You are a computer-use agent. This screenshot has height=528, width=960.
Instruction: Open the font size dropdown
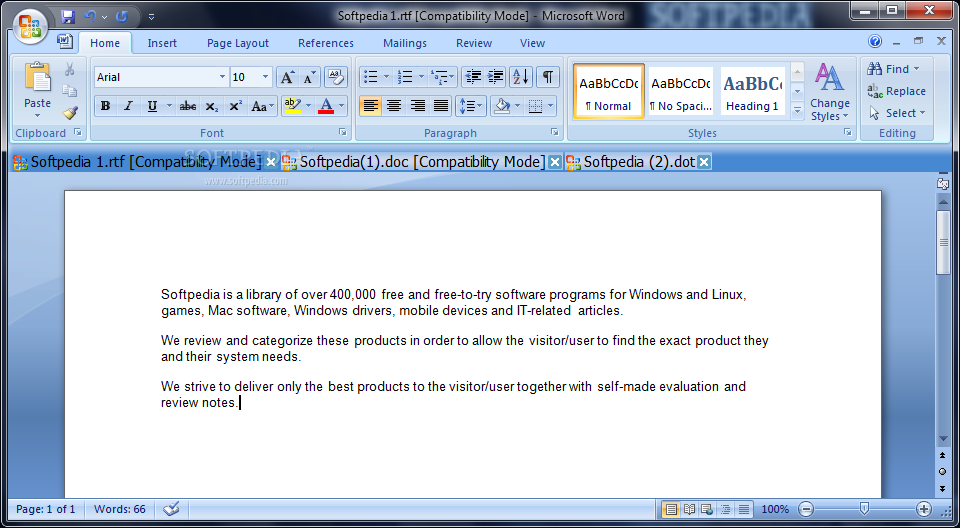click(x=266, y=77)
